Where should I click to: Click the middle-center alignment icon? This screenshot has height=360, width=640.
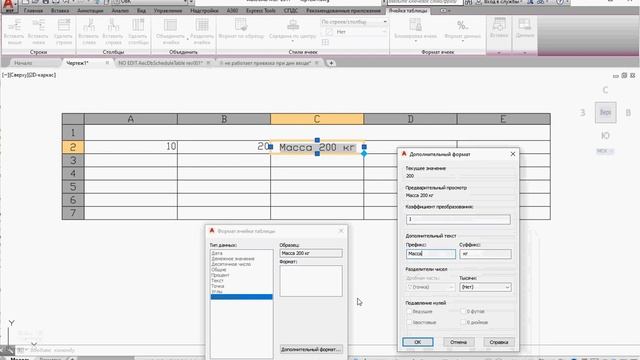(x=293, y=25)
